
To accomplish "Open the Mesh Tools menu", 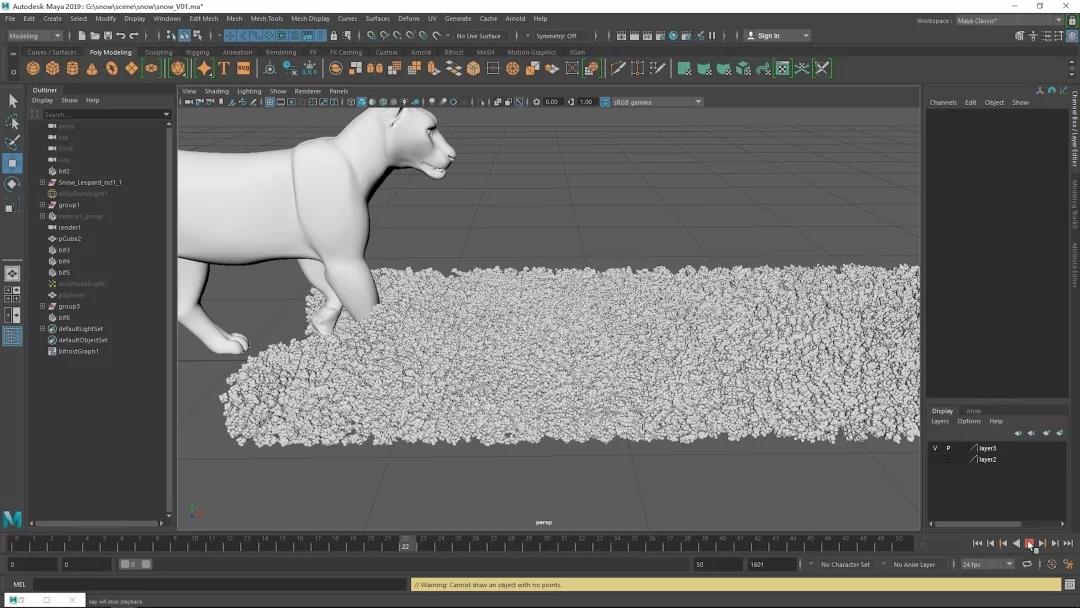I will coord(266,18).
